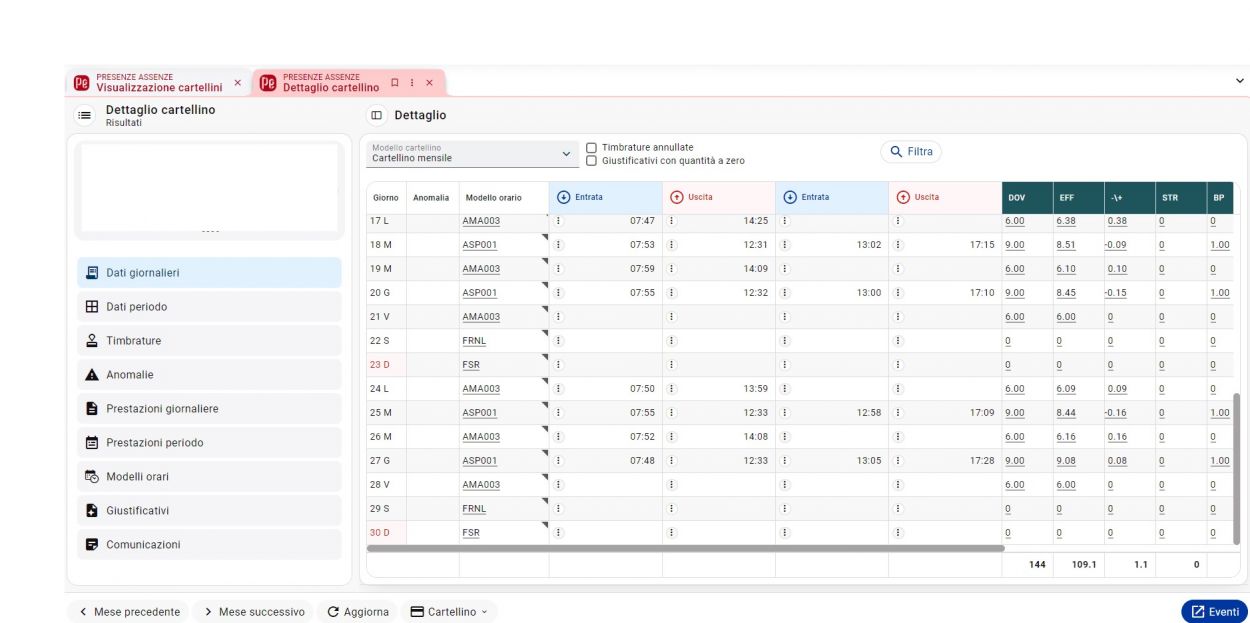Open Prestazioni periodo section
This screenshot has height=623, width=1250.
(x=209, y=443)
